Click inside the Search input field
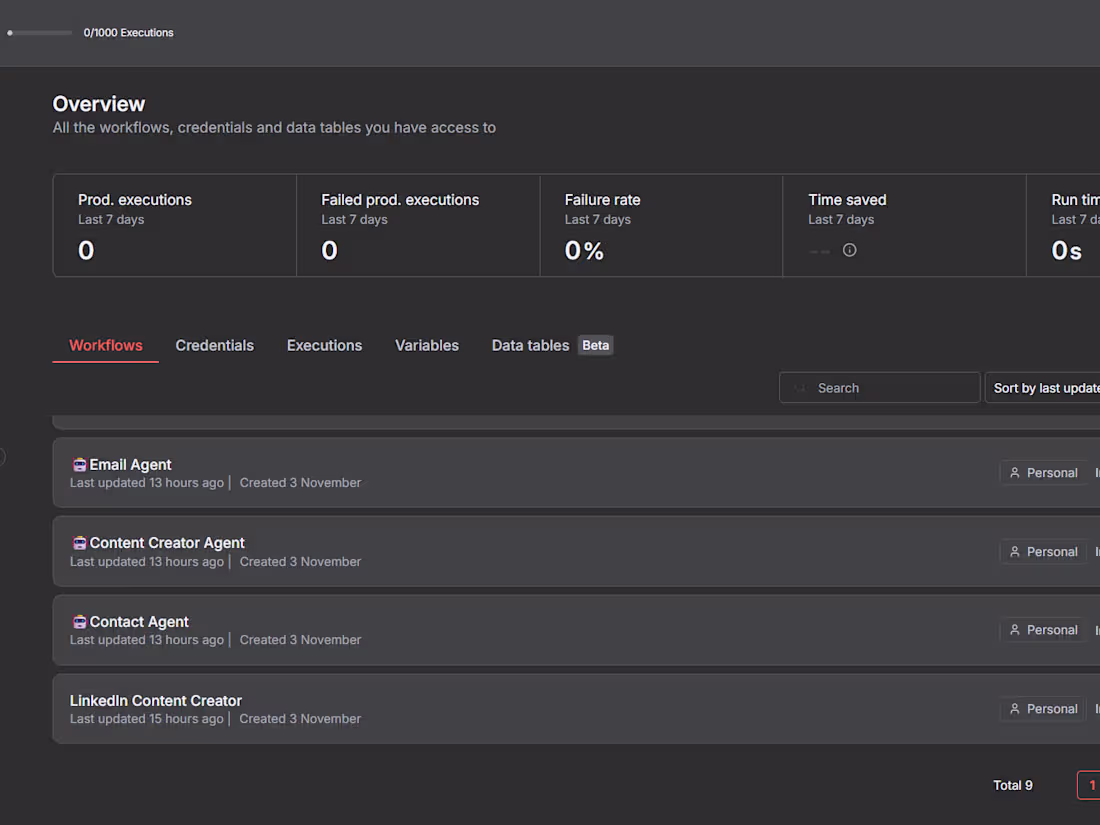 click(880, 387)
